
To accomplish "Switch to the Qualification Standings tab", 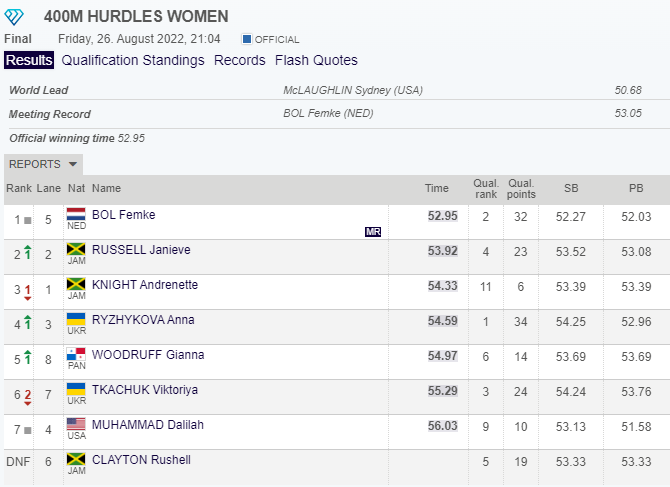I will (133, 60).
